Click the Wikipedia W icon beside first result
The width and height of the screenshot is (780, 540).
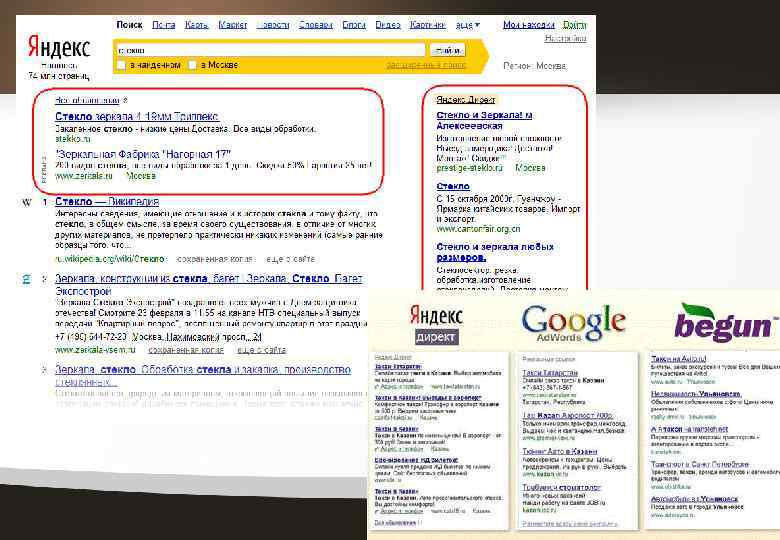click(x=27, y=202)
